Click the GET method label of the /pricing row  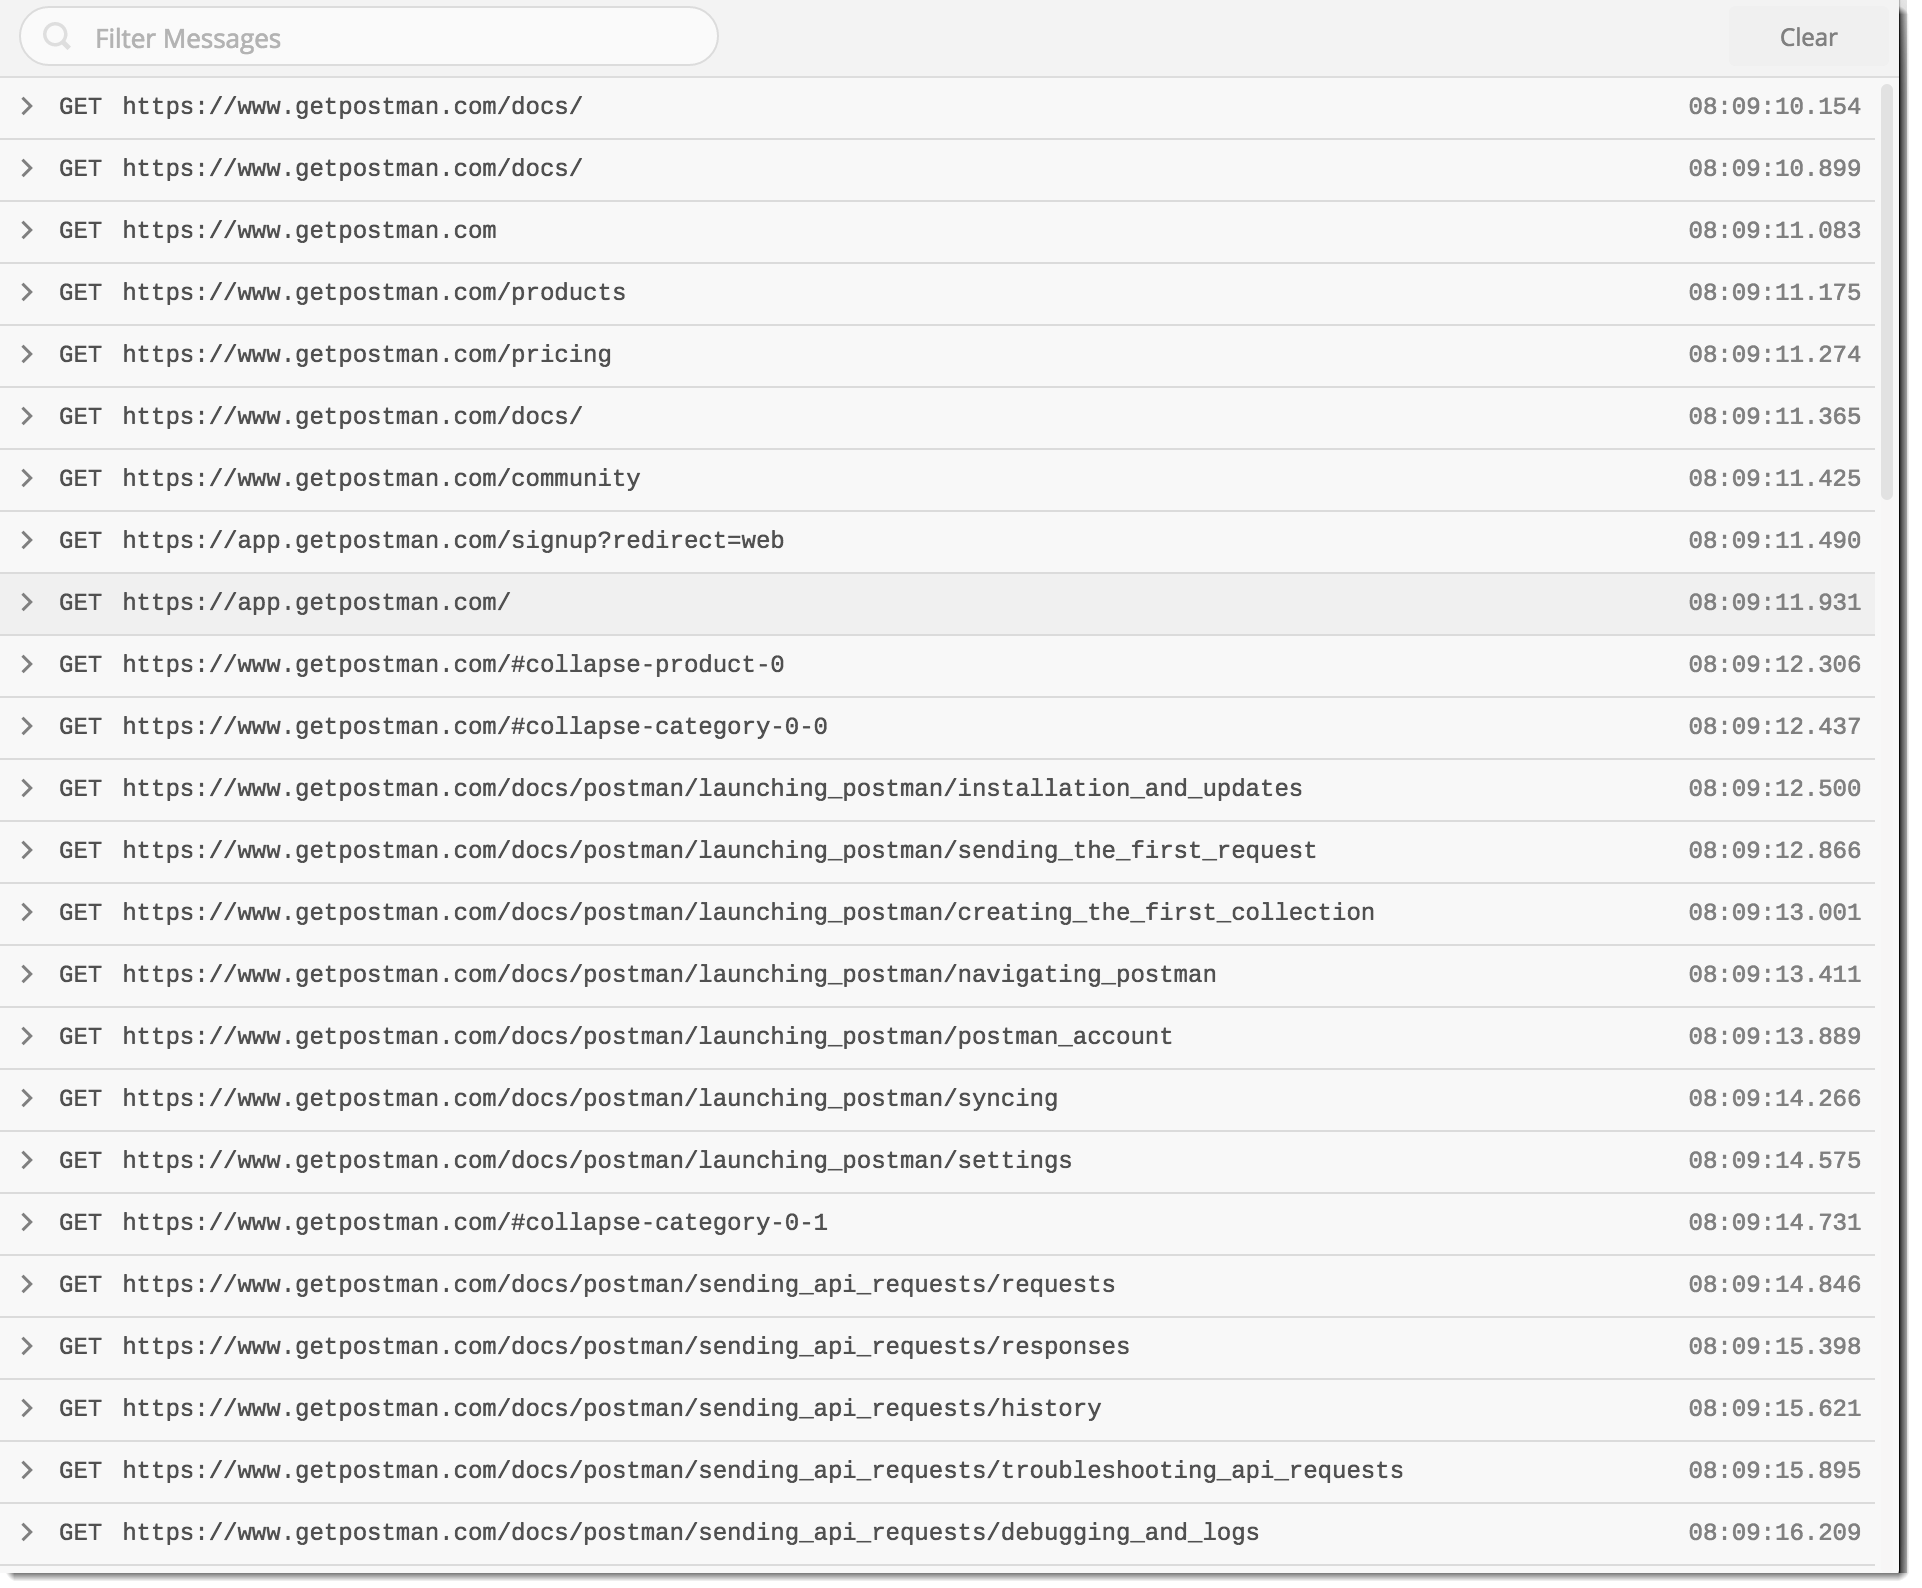coord(80,354)
